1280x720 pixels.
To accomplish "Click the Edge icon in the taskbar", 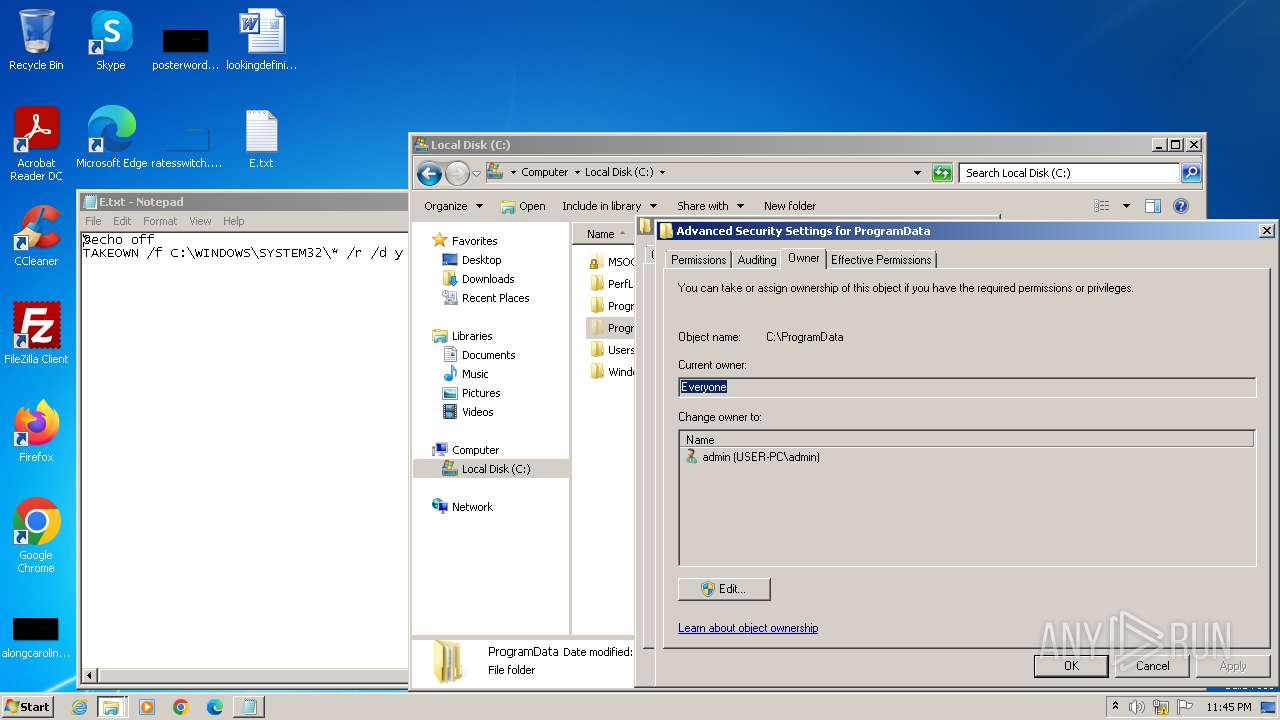I will [x=215, y=707].
